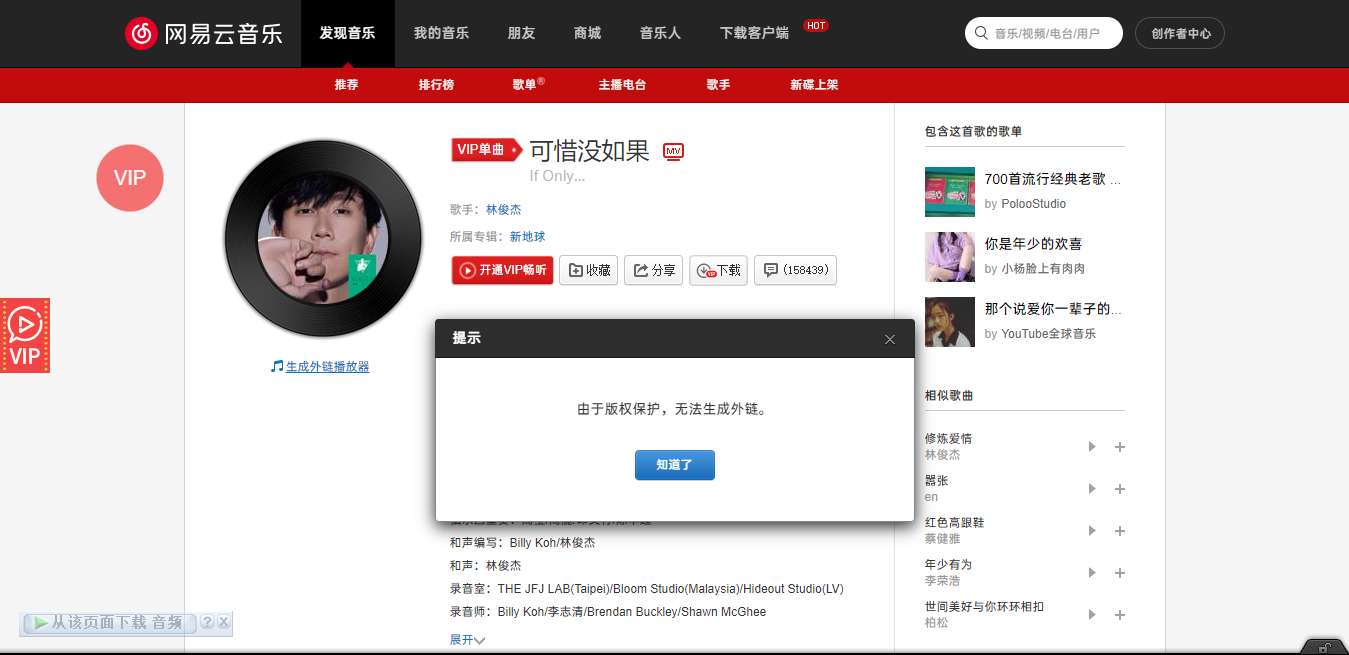The image size is (1349, 655).
Task: Open similar song title 红色高跟鞋
Action: (954, 523)
